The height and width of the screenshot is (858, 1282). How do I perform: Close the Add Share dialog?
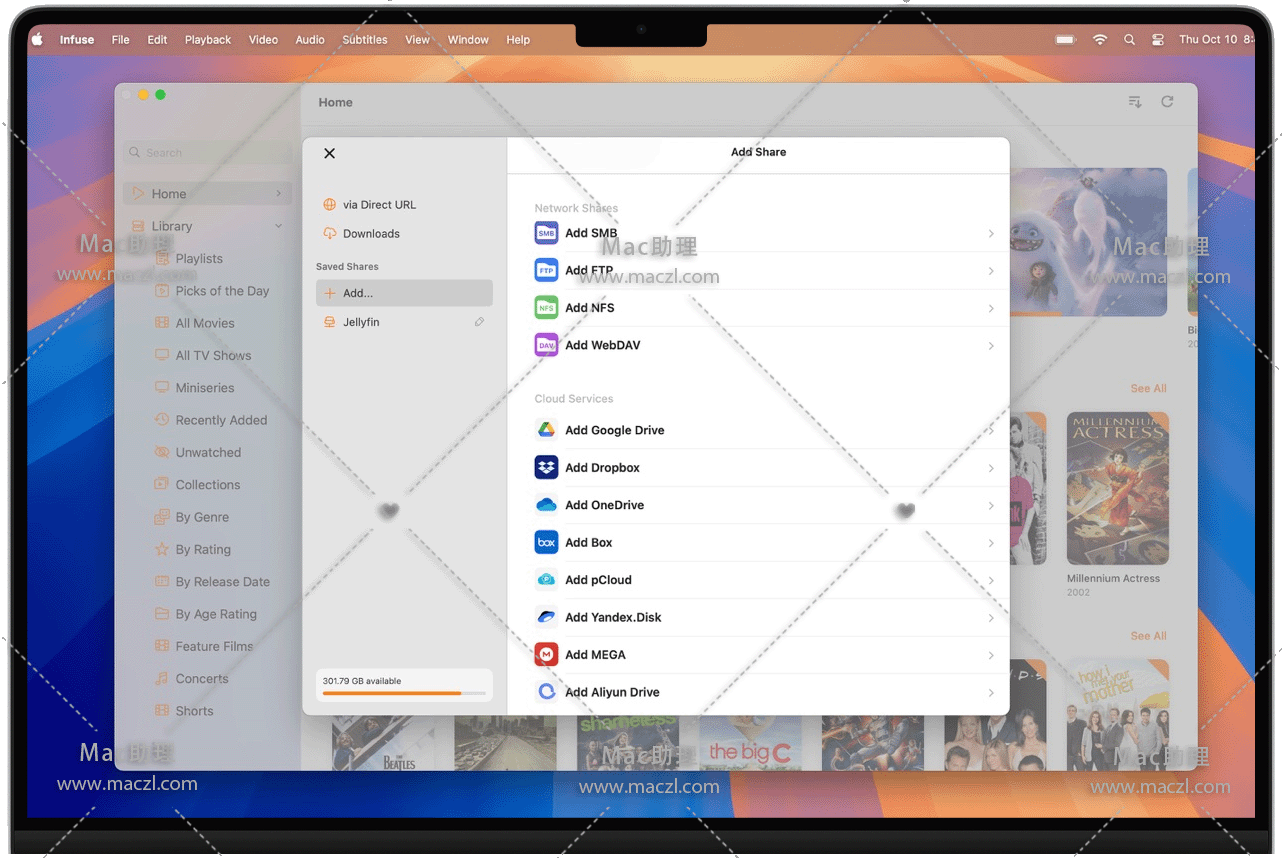point(329,153)
